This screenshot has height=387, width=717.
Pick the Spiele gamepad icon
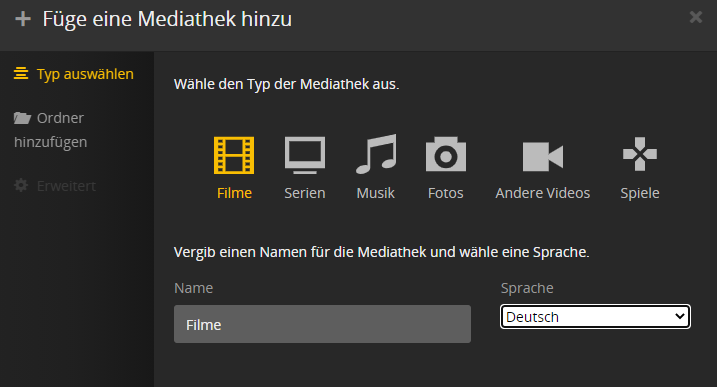(640, 154)
